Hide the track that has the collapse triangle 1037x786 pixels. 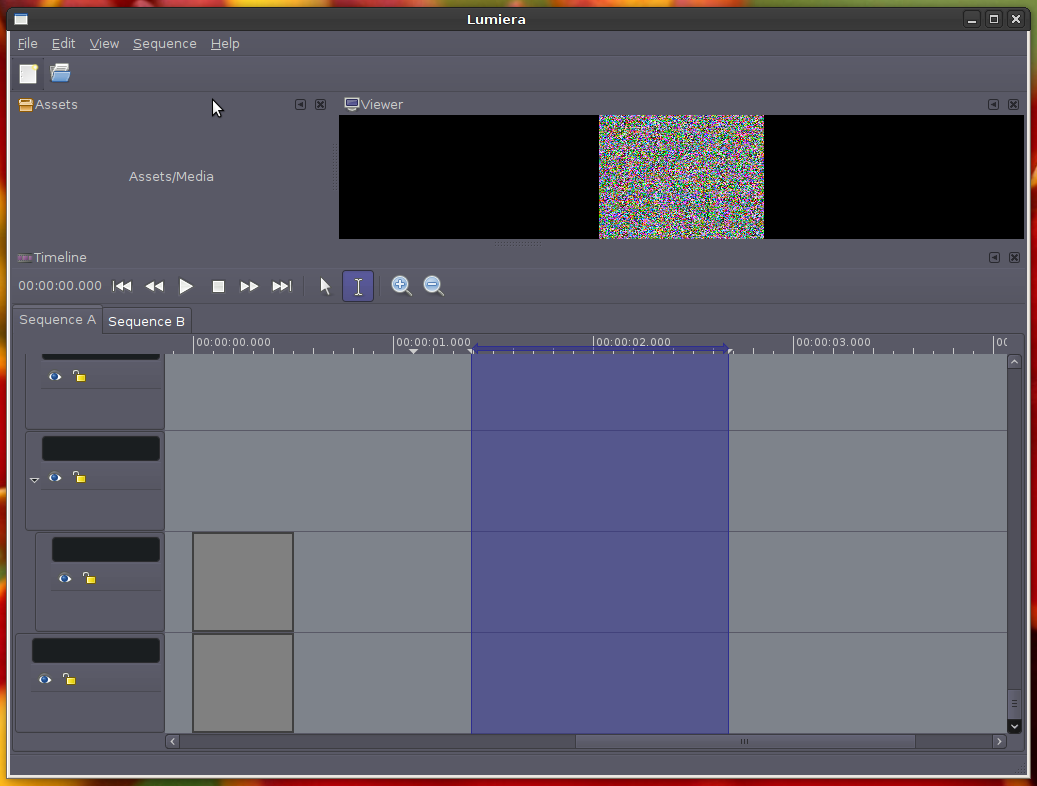point(55,478)
